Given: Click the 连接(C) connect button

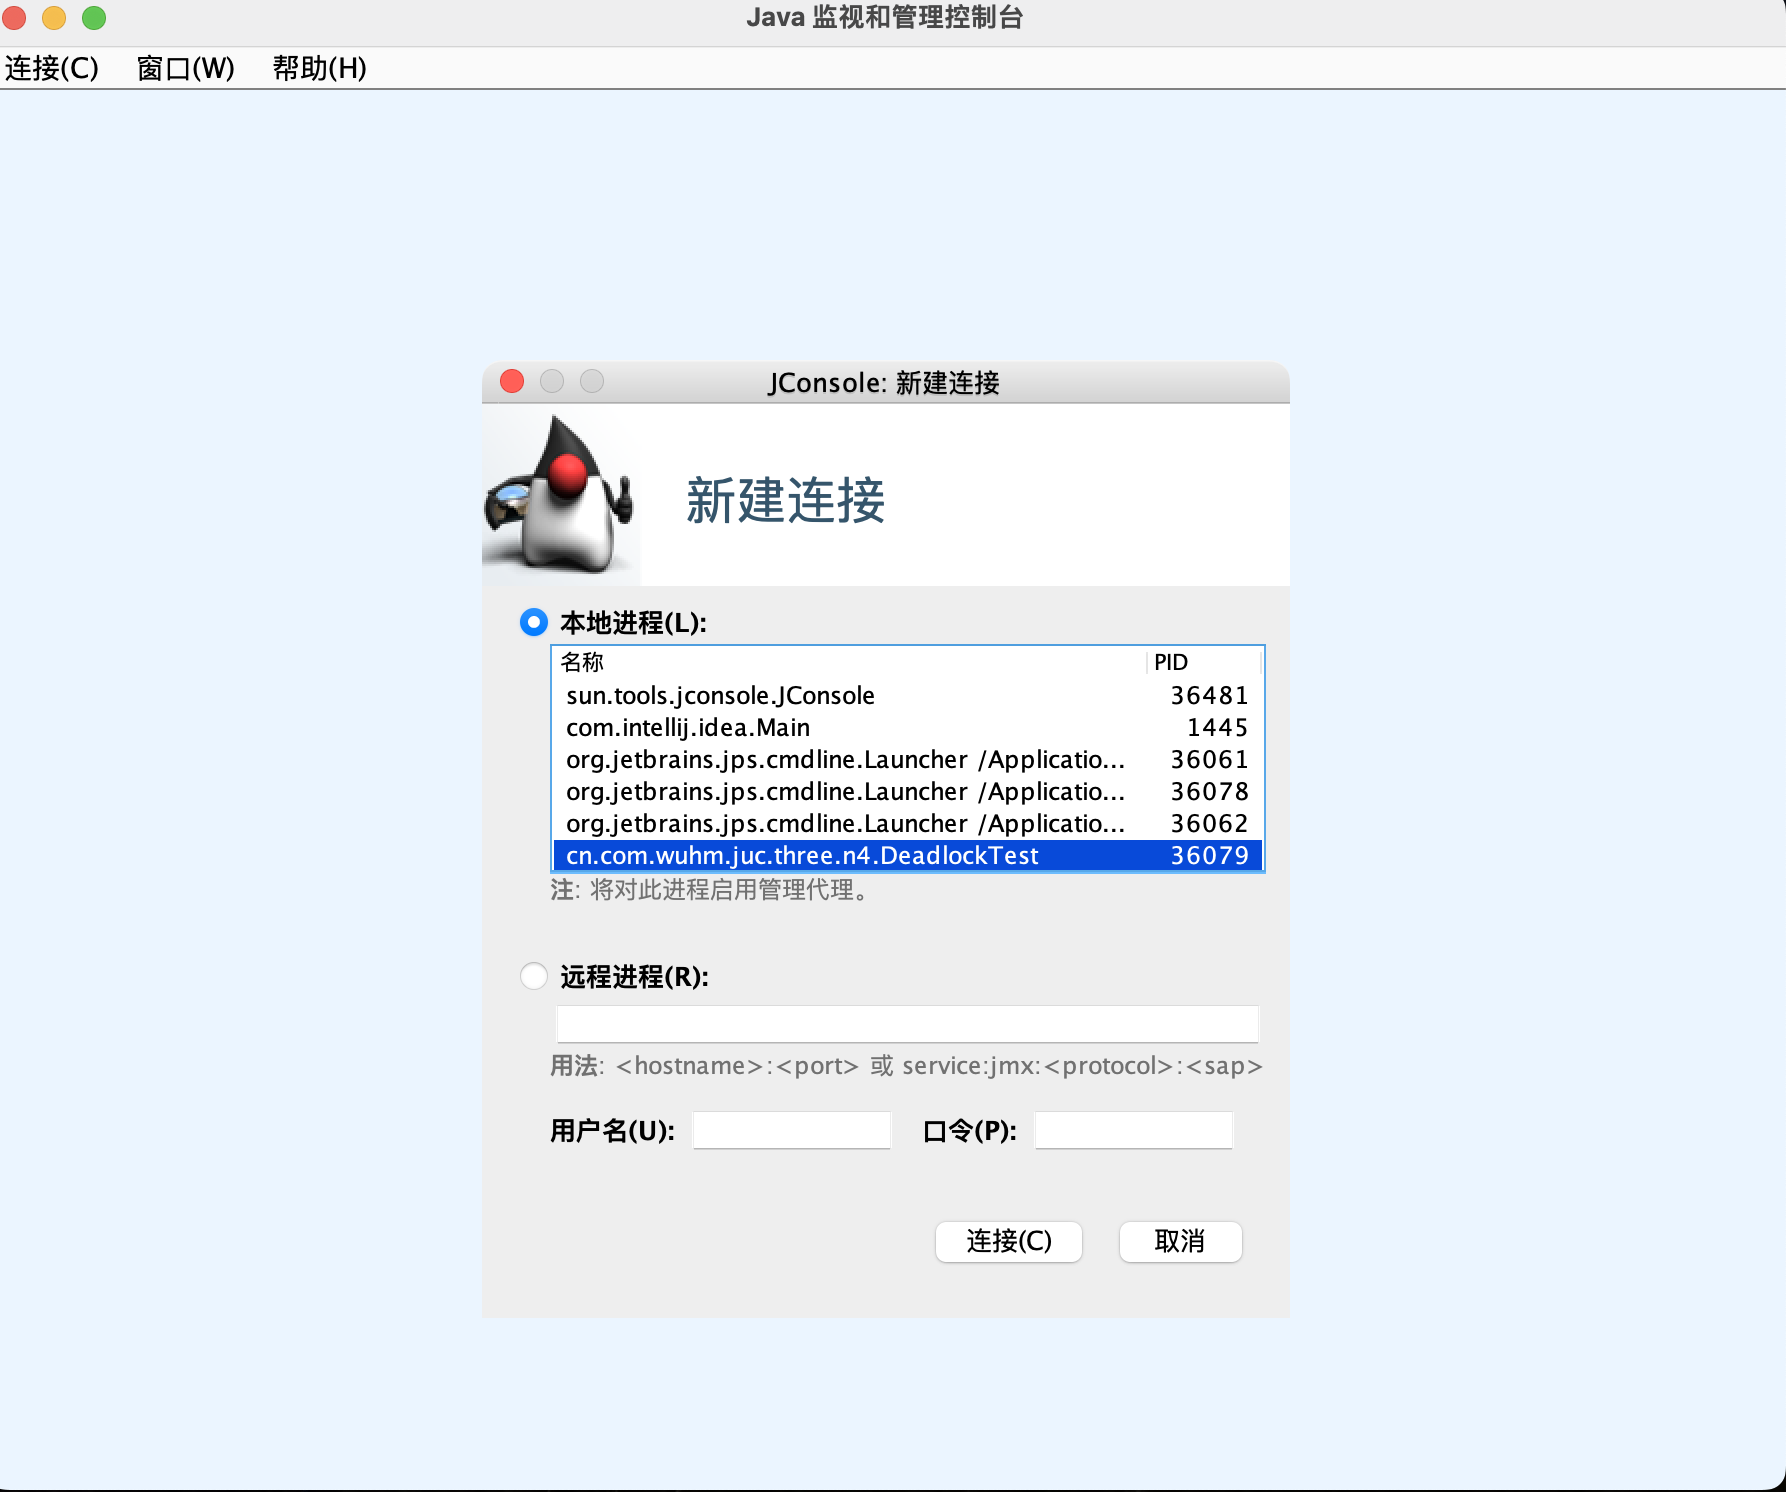Looking at the screenshot, I should coord(1009,1241).
